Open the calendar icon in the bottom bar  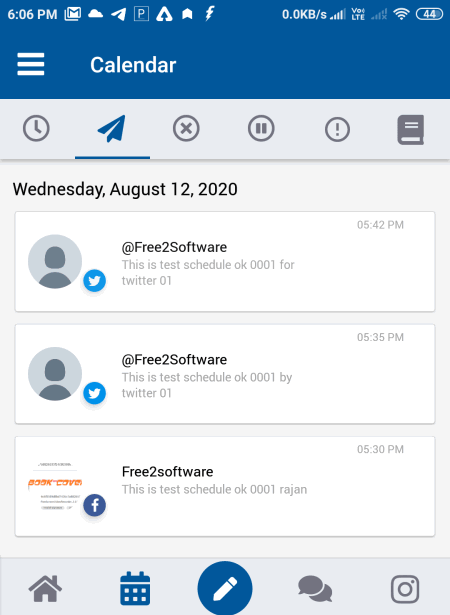click(135, 588)
